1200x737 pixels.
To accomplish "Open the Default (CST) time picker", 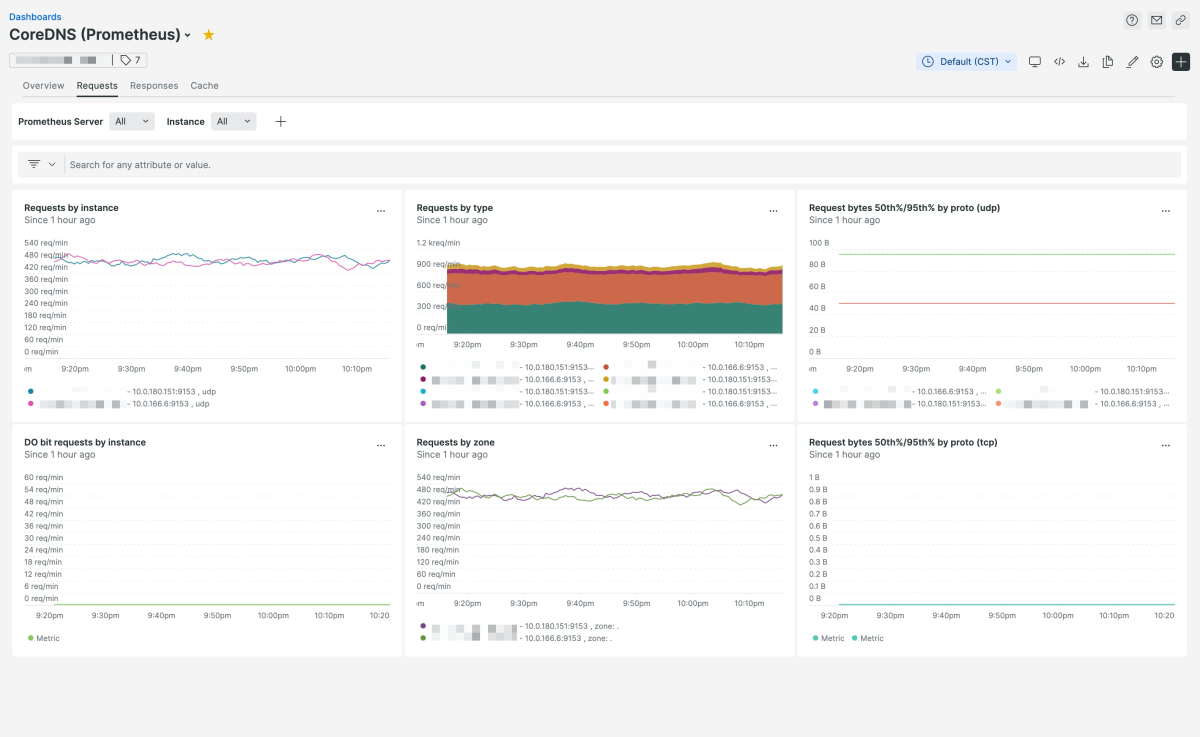I will [966, 62].
